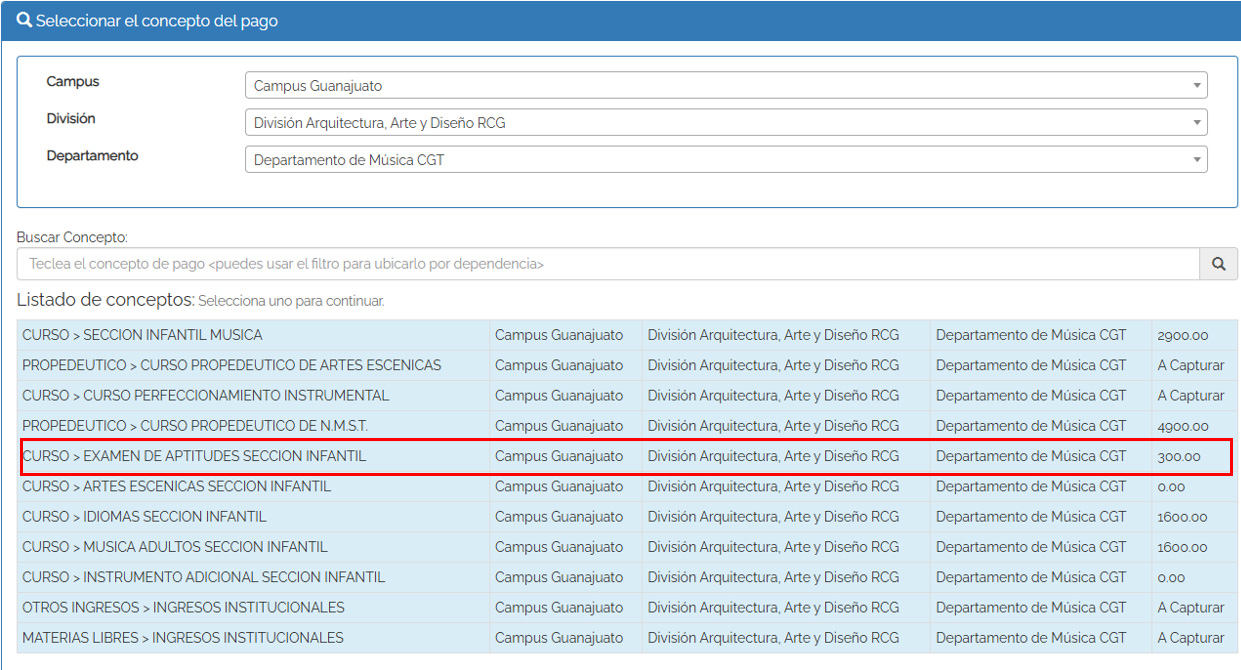Click the 2900.00 amount cell
Image resolution: width=1241 pixels, height=670 pixels.
pos(1182,335)
